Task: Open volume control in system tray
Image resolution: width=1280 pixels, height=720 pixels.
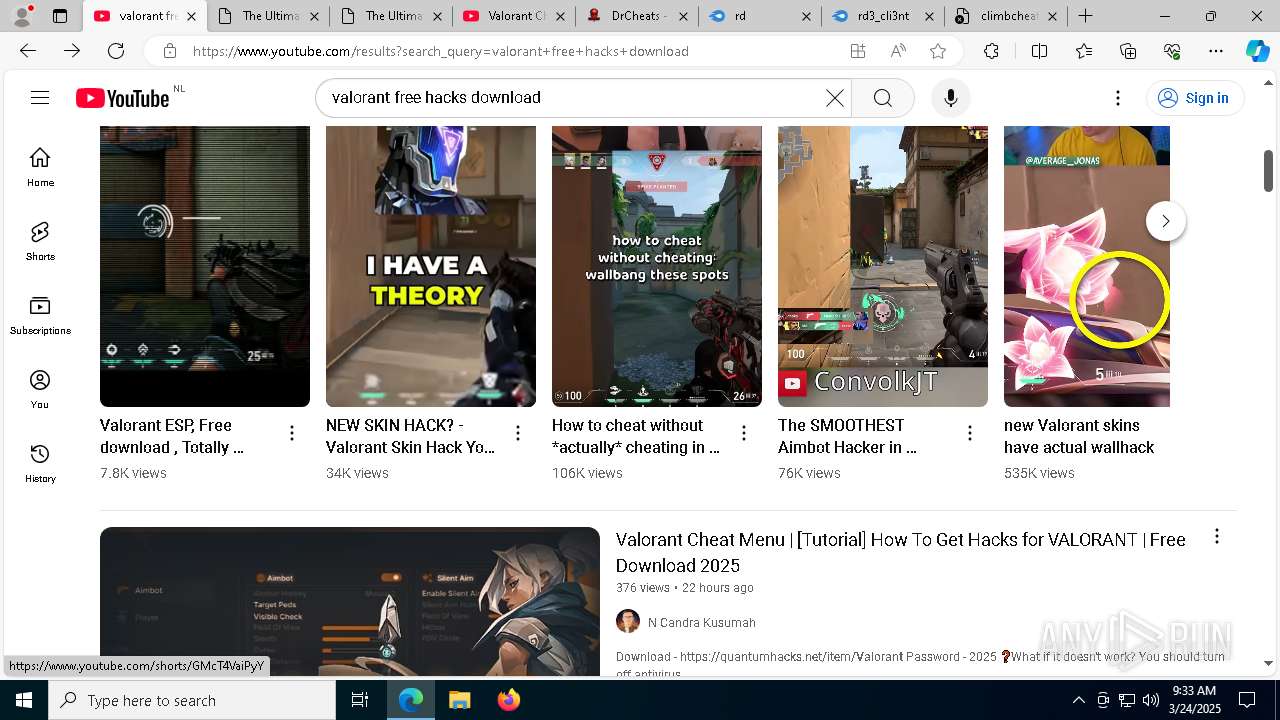Action: pyautogui.click(x=1150, y=700)
